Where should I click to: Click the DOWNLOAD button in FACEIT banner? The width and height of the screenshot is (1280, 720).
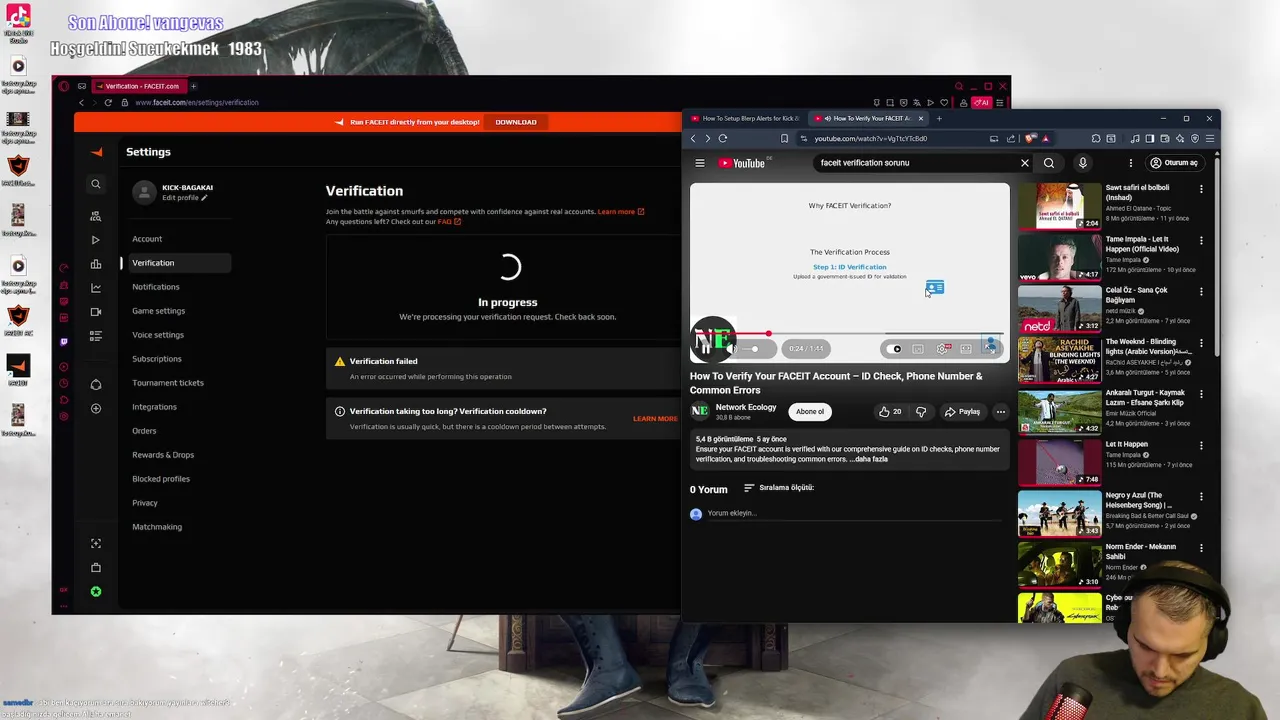[x=516, y=122]
